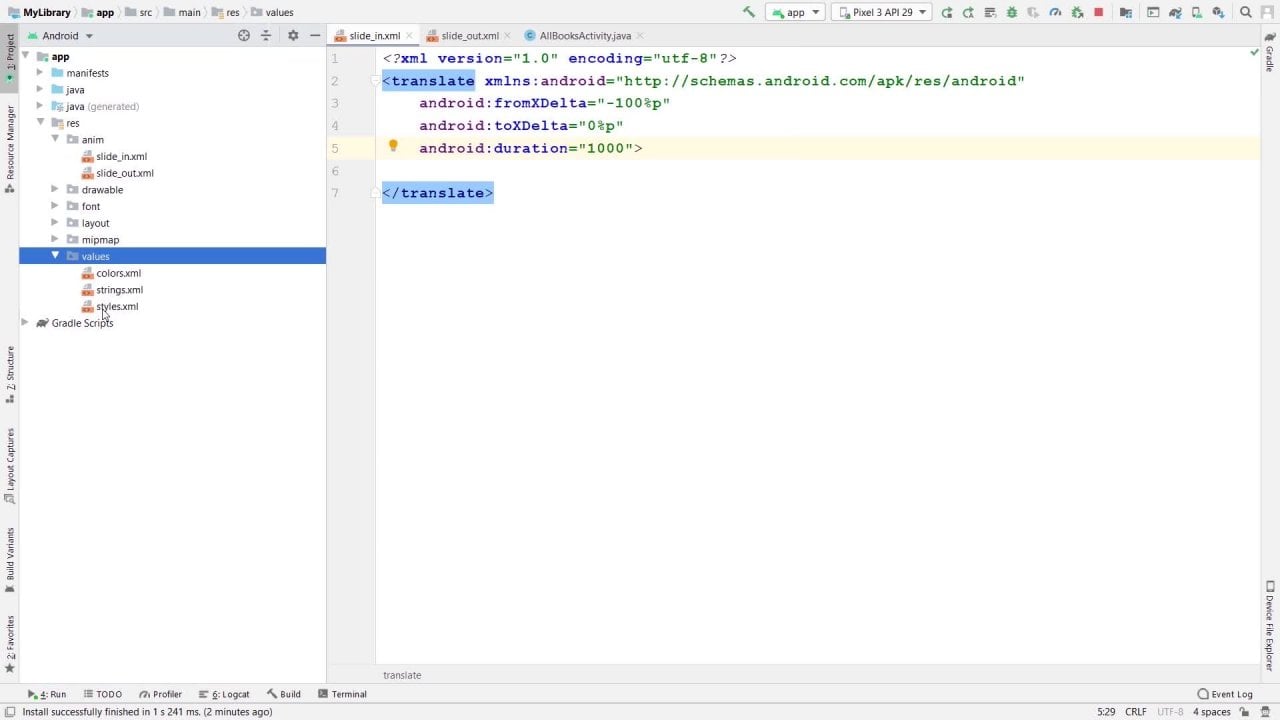
Task: Toggle the Structure side panel
Action: click(x=10, y=373)
